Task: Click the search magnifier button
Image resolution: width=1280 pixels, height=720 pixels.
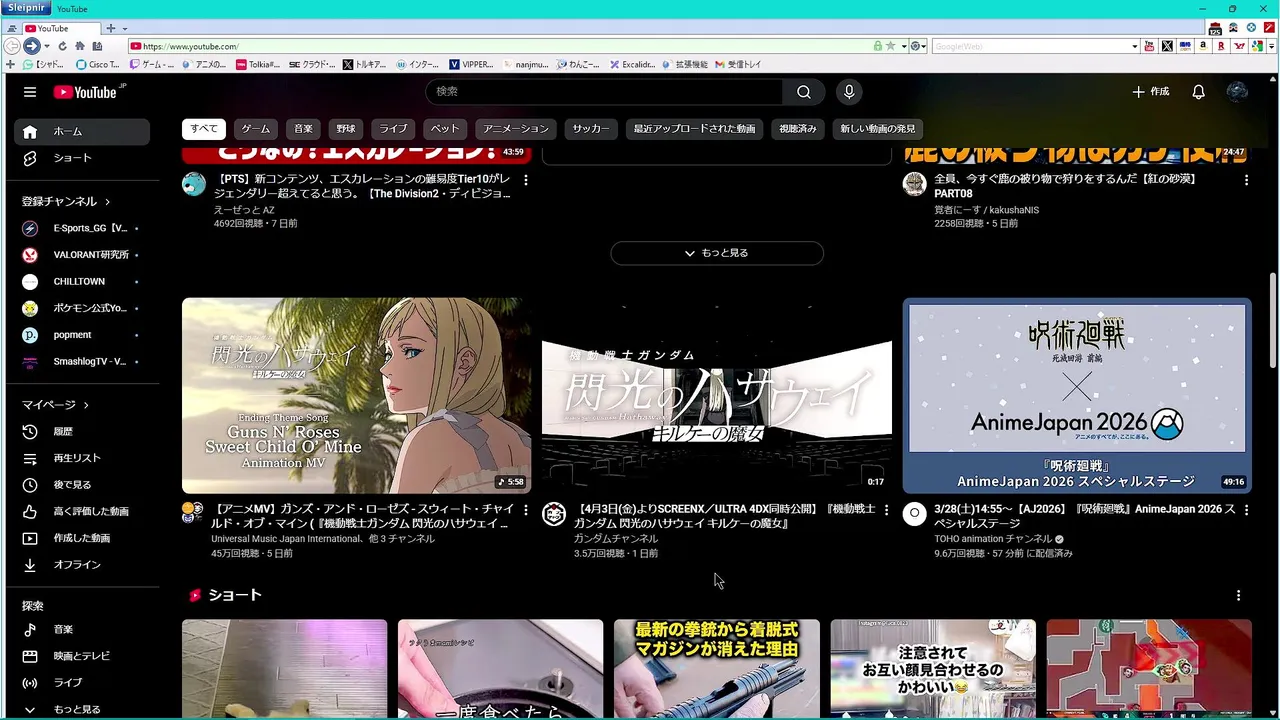Action: point(804,92)
